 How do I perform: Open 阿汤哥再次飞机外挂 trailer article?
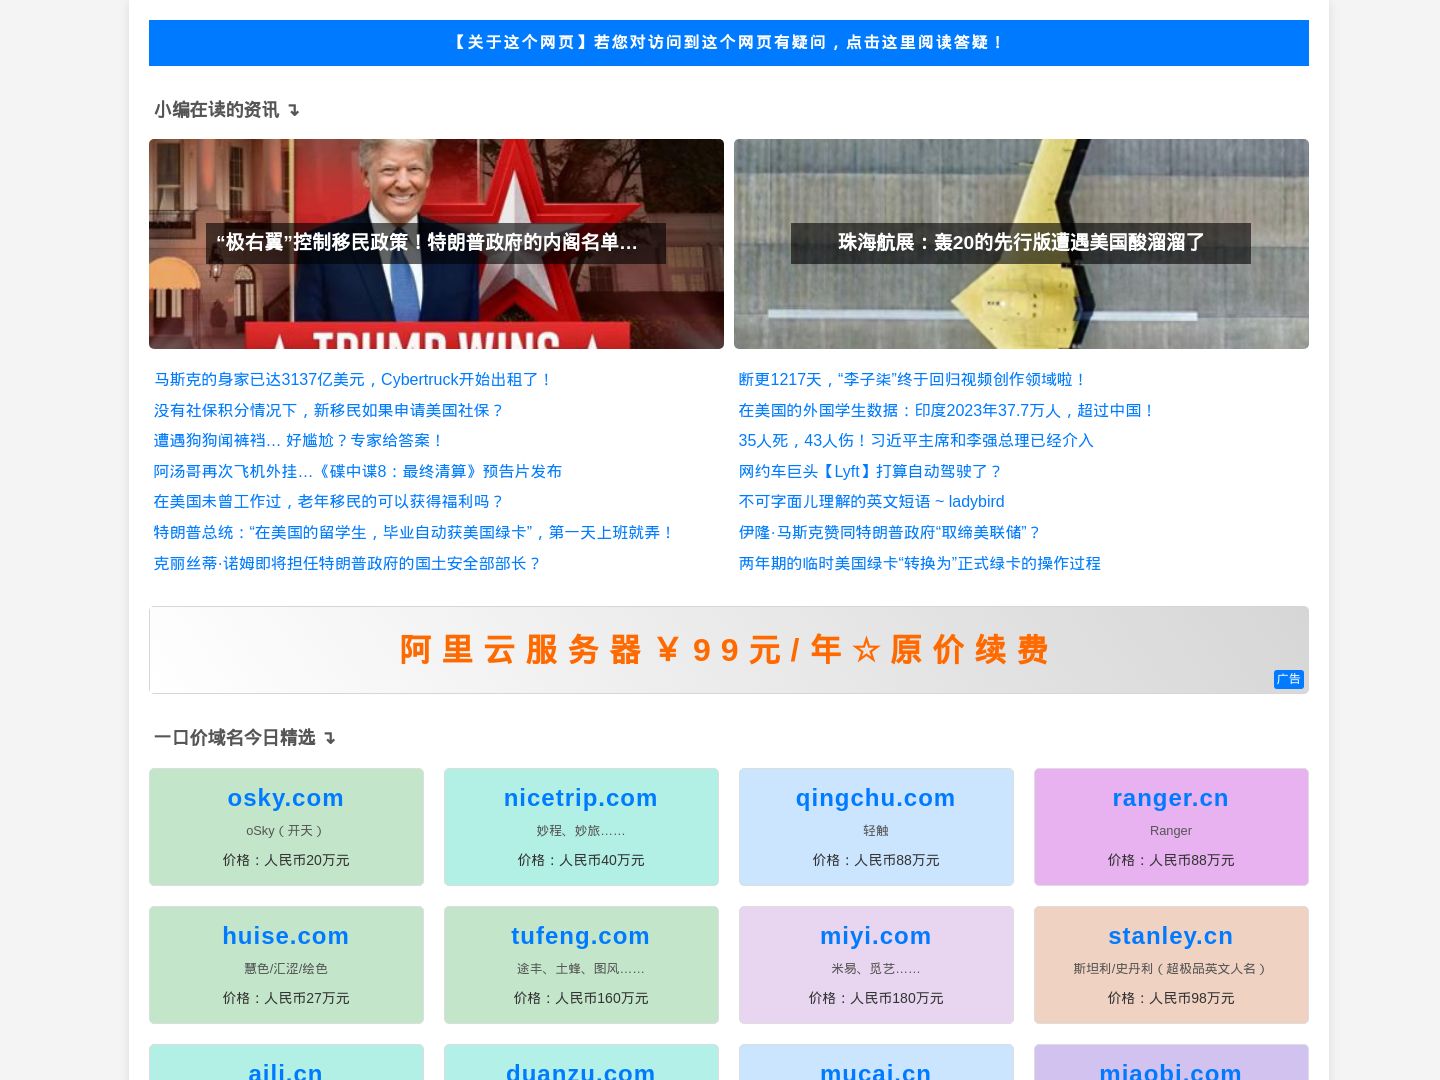pyautogui.click(x=357, y=472)
